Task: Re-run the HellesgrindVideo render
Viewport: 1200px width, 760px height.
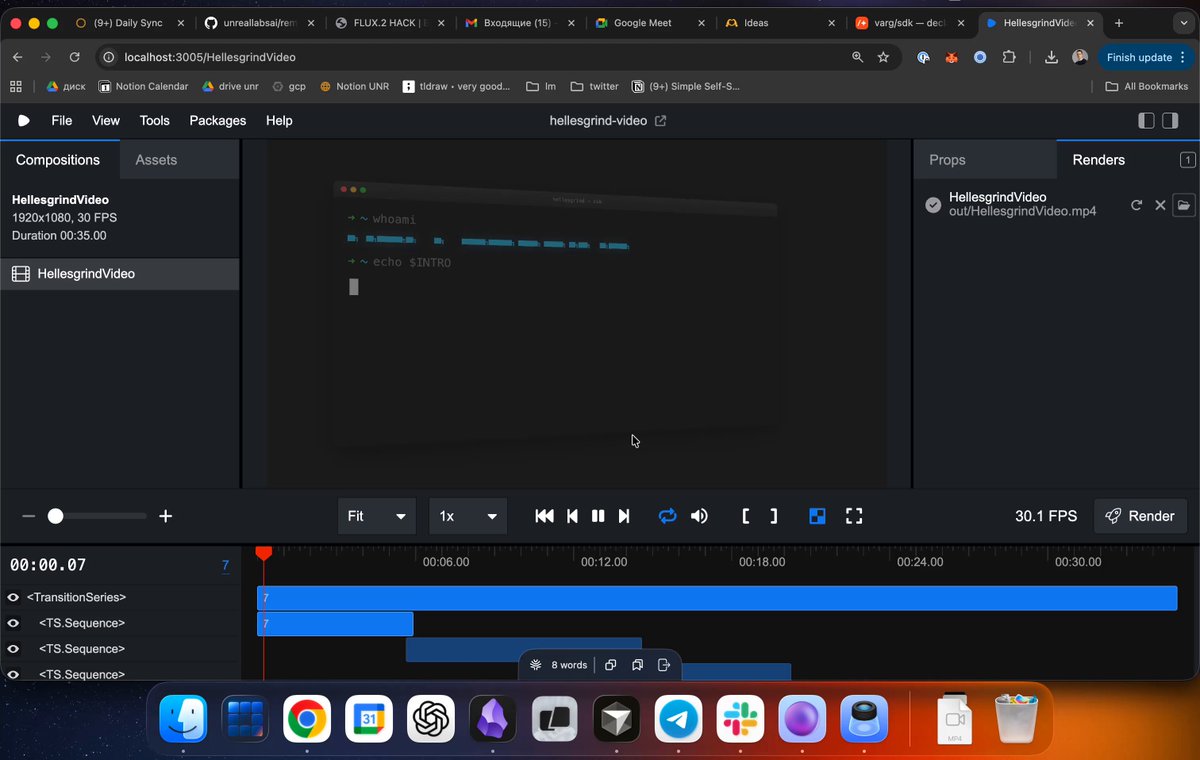Action: [x=1136, y=205]
